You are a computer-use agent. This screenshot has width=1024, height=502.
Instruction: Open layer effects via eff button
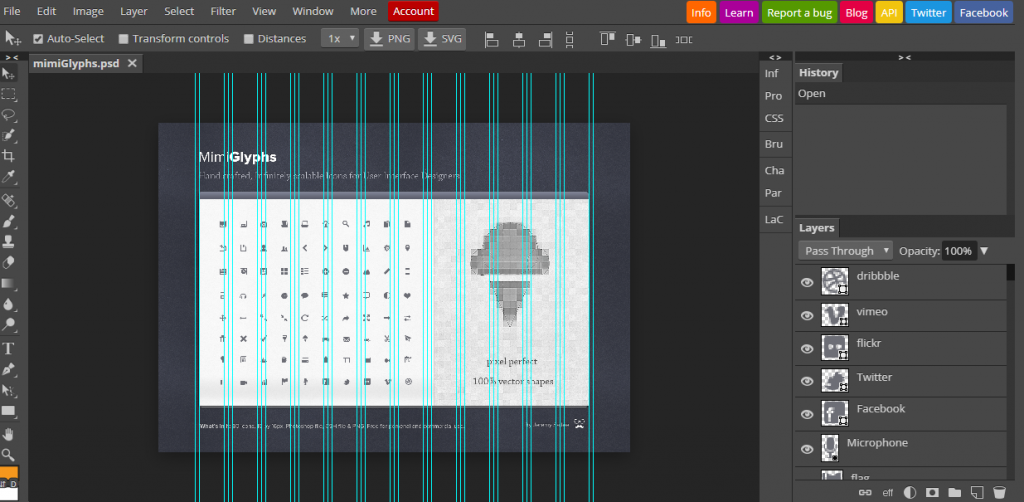888,493
